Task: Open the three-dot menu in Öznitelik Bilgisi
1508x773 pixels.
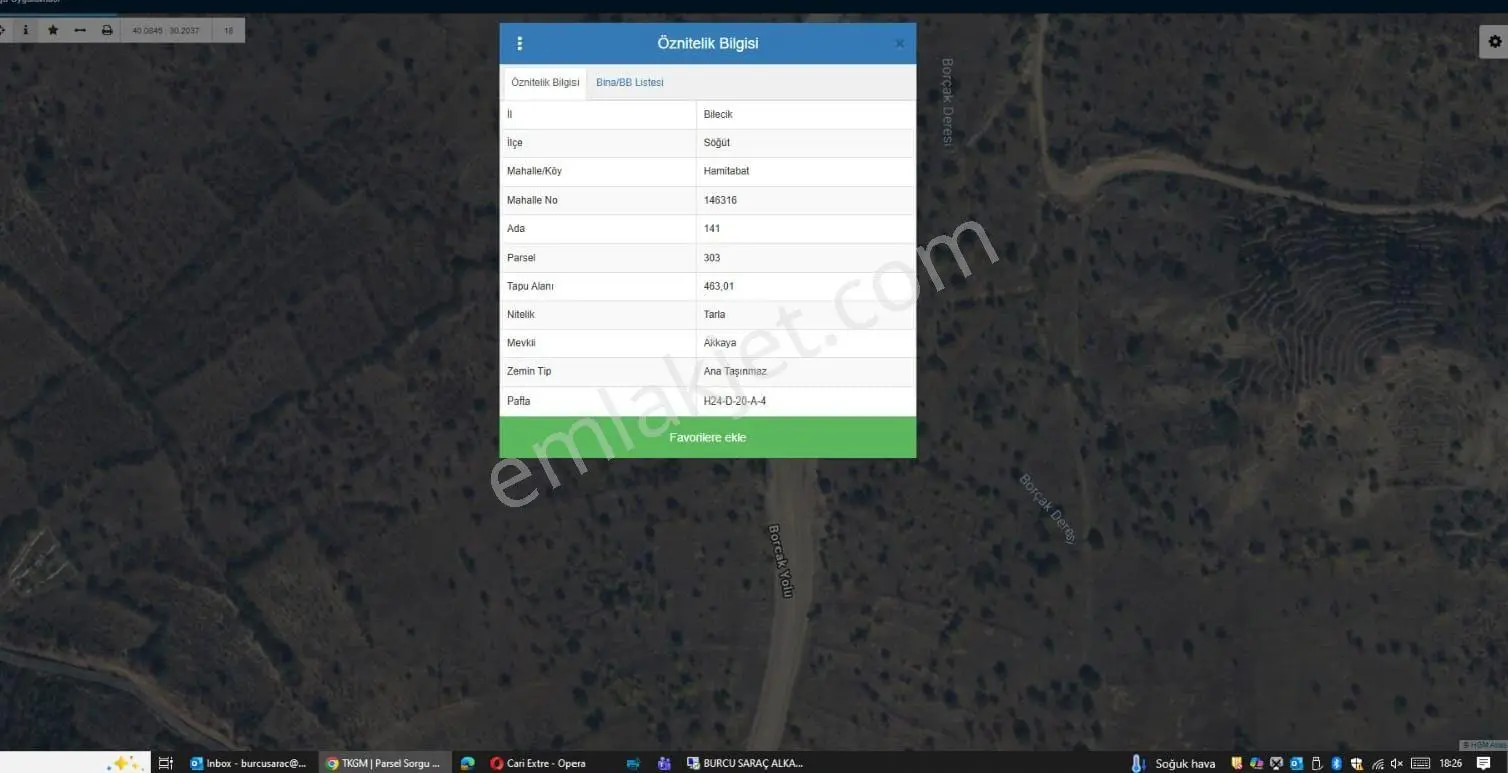Action: pyautogui.click(x=519, y=44)
